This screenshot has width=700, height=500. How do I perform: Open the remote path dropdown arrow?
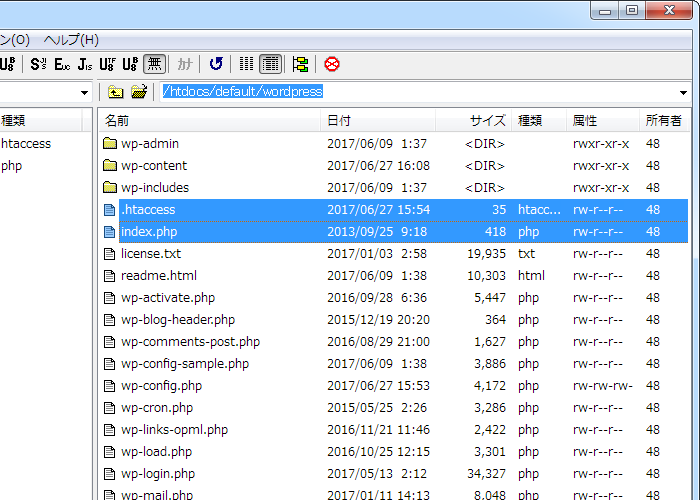pyautogui.click(x=684, y=92)
